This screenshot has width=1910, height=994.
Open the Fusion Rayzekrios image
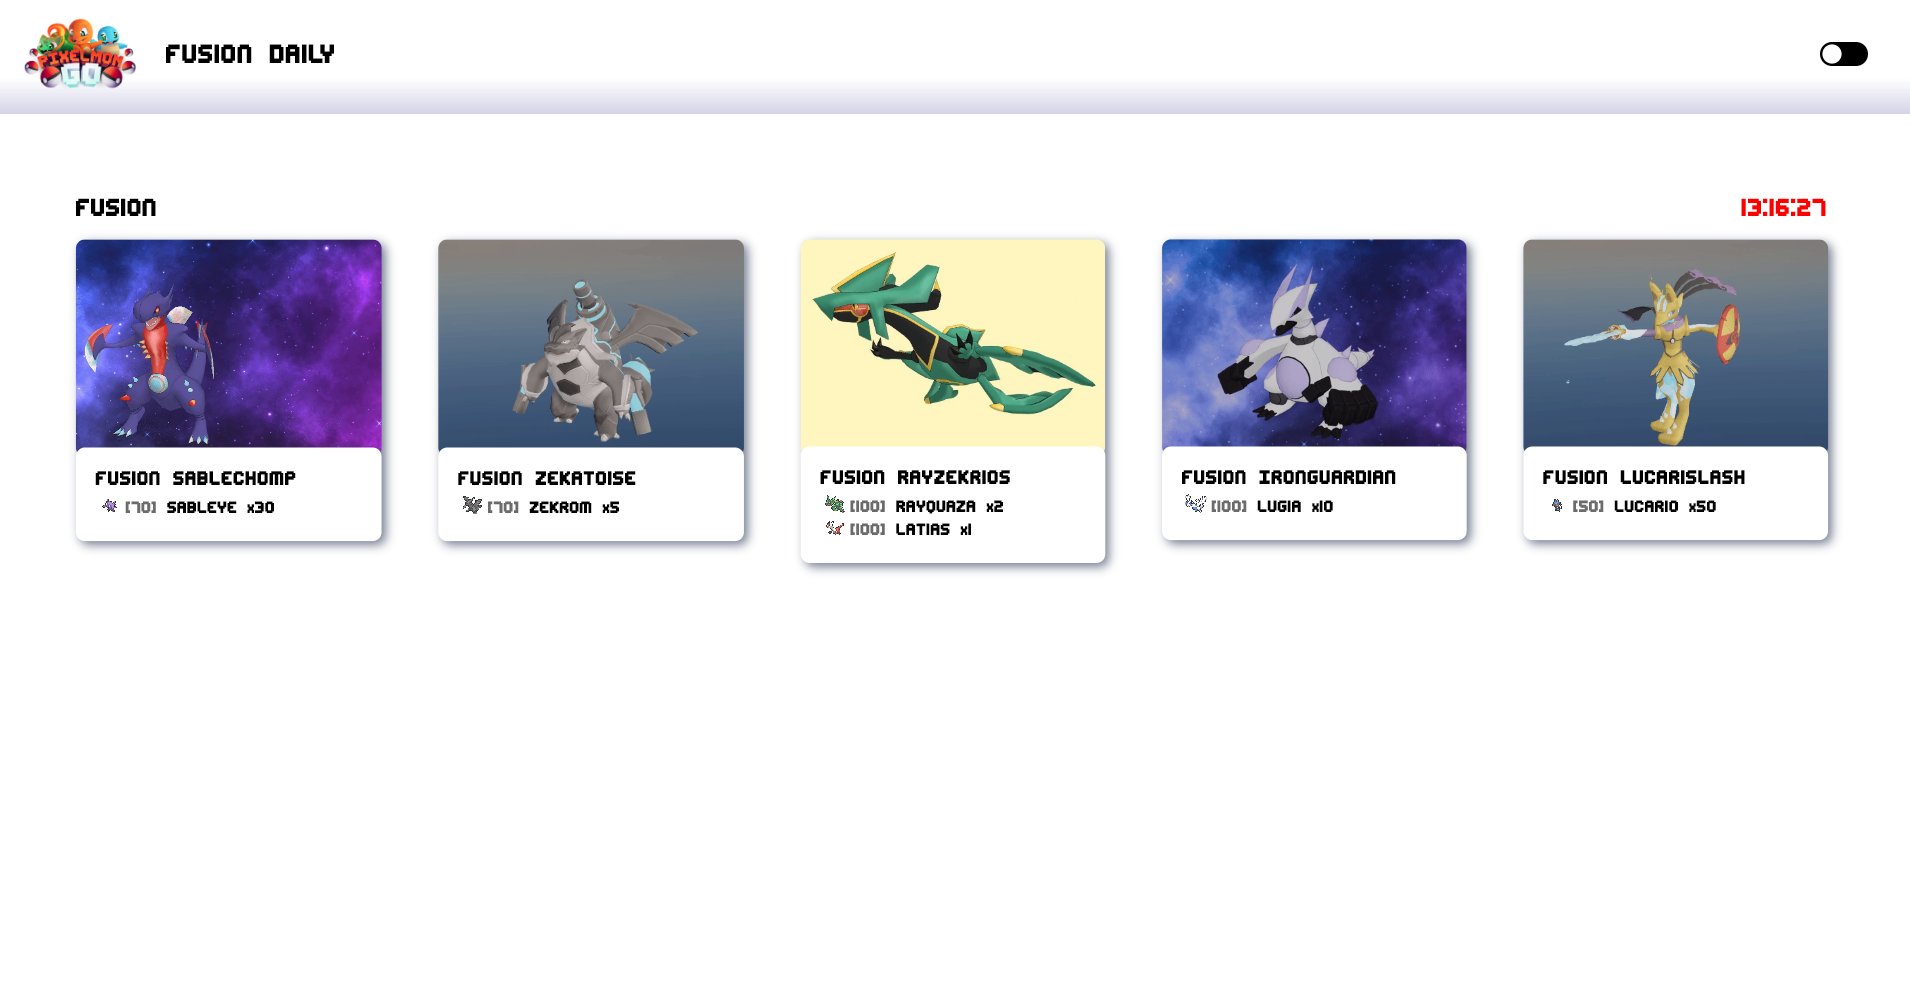[x=953, y=343]
